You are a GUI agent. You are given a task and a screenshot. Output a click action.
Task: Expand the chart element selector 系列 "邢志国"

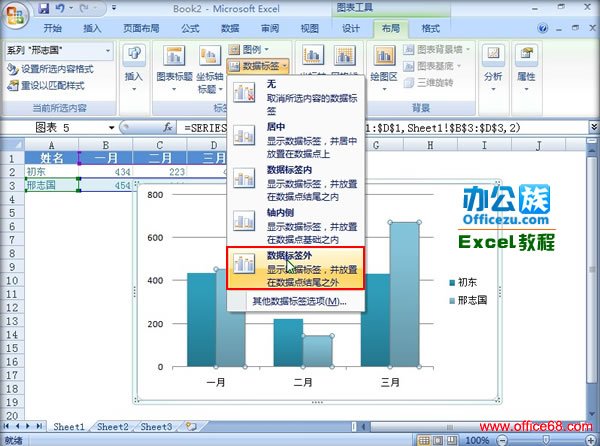(x=108, y=50)
